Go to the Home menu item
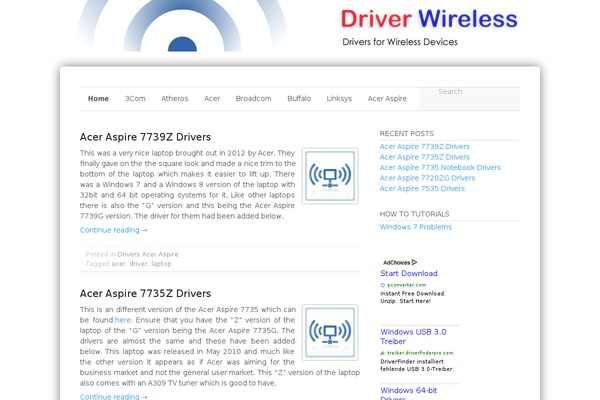 98,98
